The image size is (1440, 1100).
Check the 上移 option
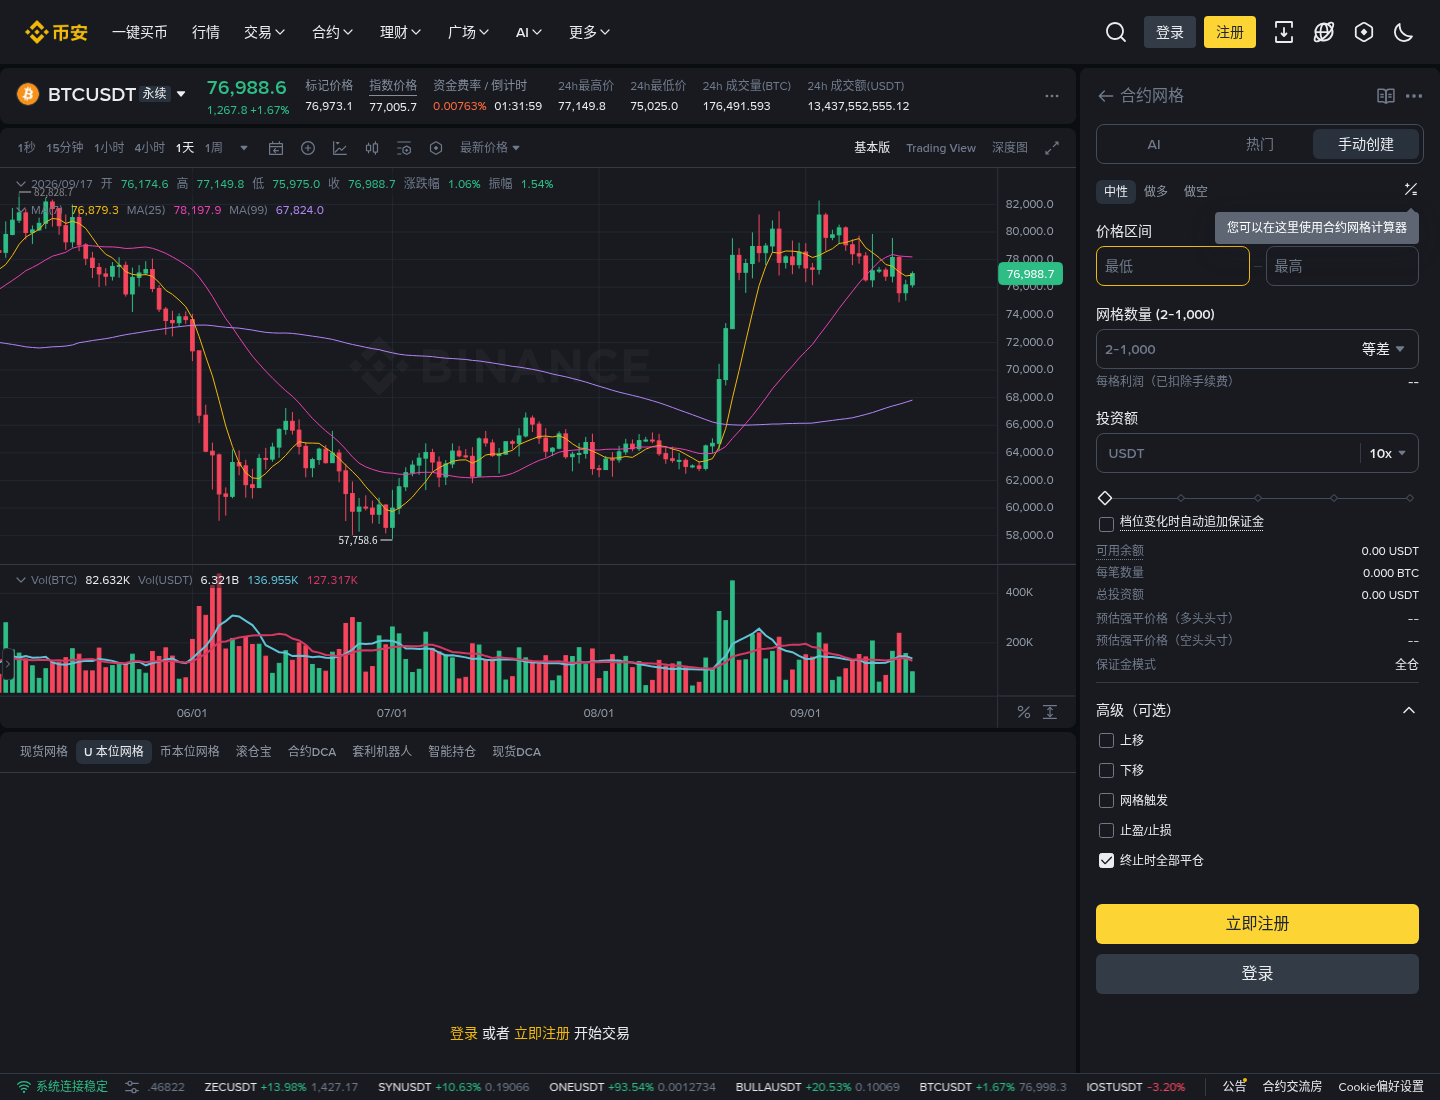click(x=1106, y=741)
